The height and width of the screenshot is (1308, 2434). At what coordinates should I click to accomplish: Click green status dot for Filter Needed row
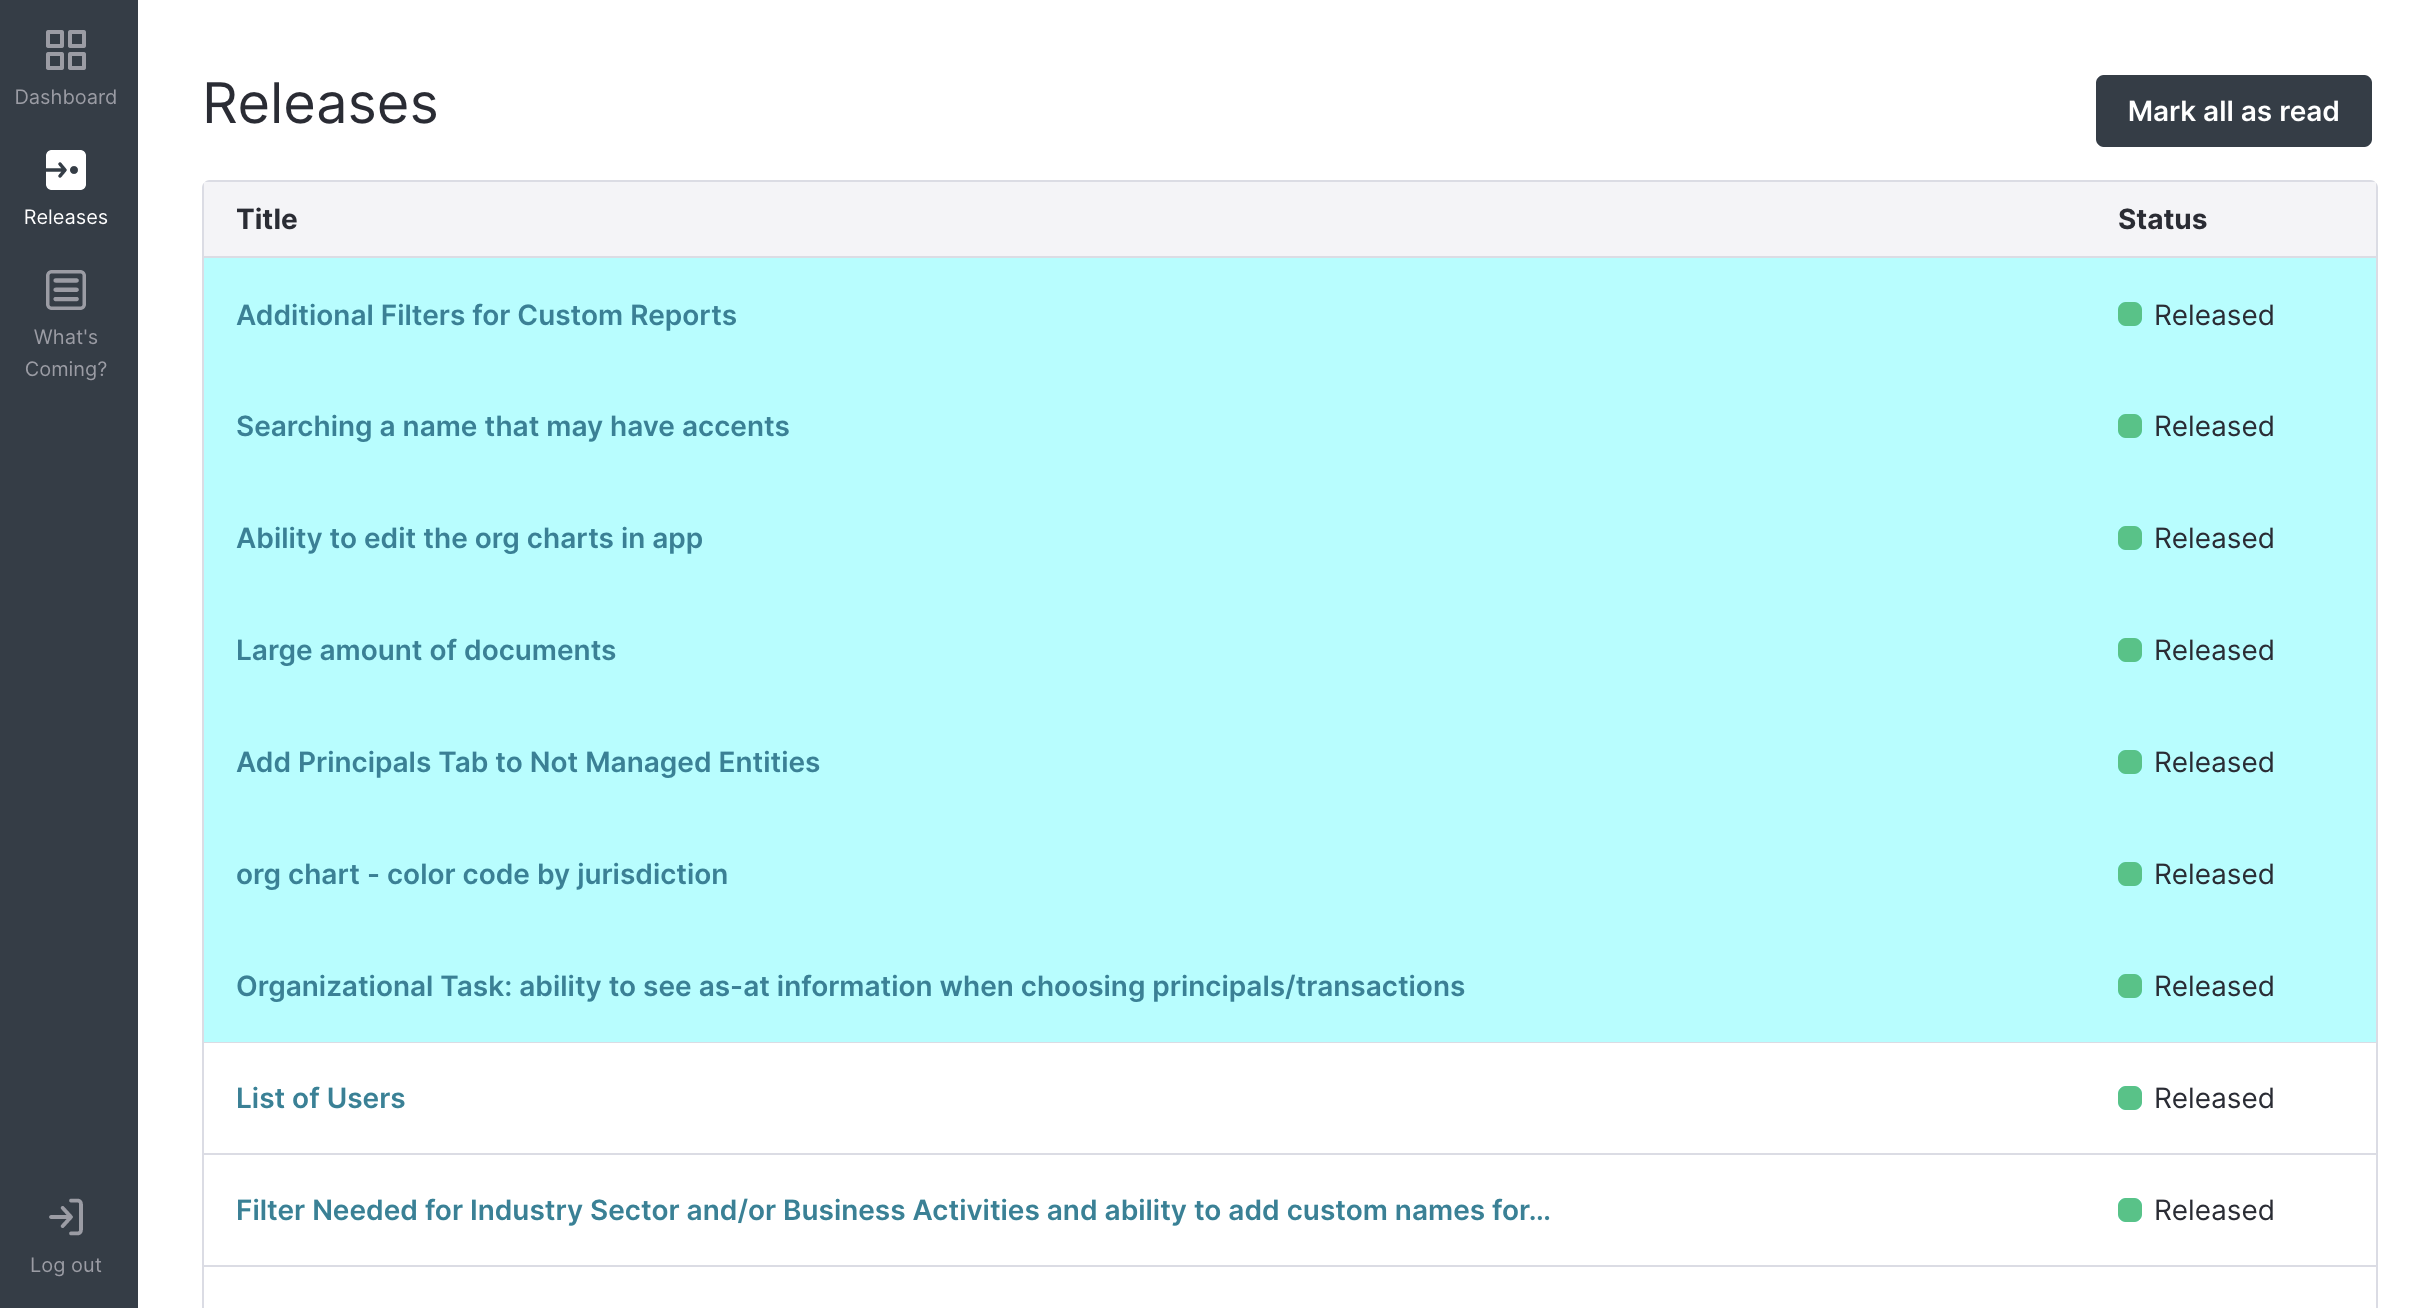2129,1210
